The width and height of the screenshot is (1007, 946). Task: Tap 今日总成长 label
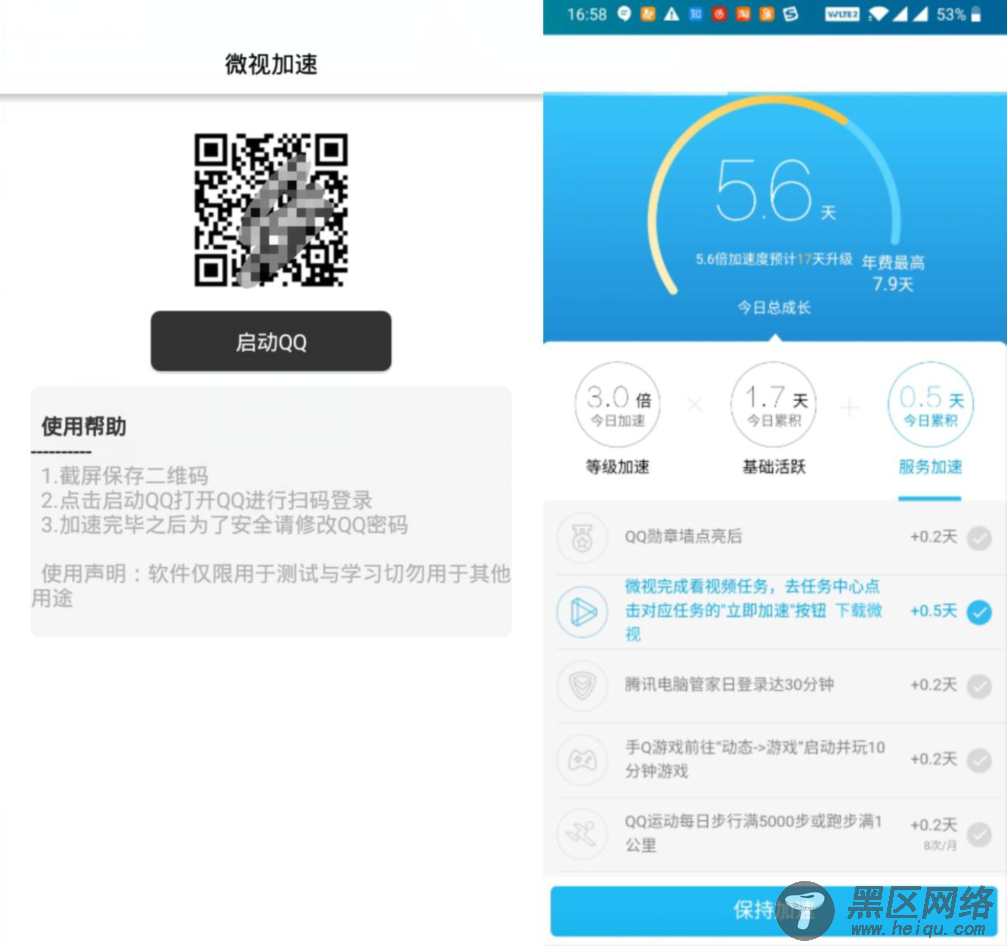tap(774, 308)
